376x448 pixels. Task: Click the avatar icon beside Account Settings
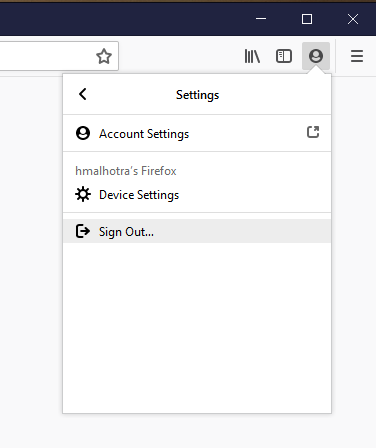point(83,133)
